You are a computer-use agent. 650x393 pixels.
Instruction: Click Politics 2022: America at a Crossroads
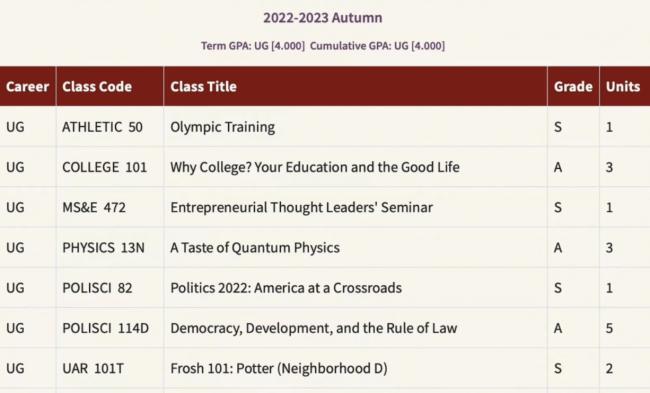[286, 288]
